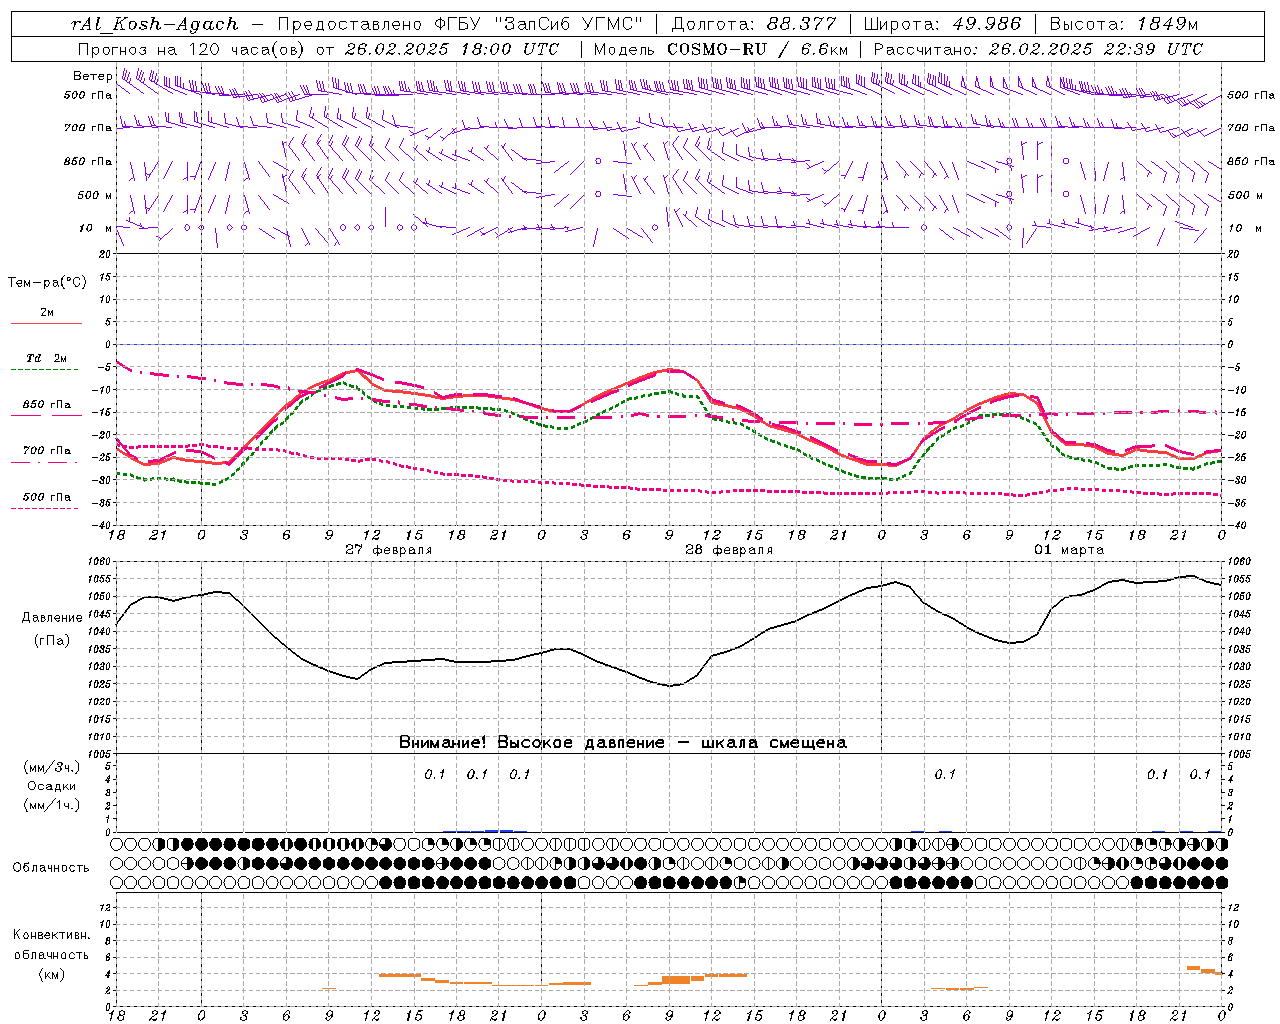Click the Рассчитано: 26.02.2025 22:39 UTC text
This screenshot has width=1280, height=1024.
(1038, 49)
